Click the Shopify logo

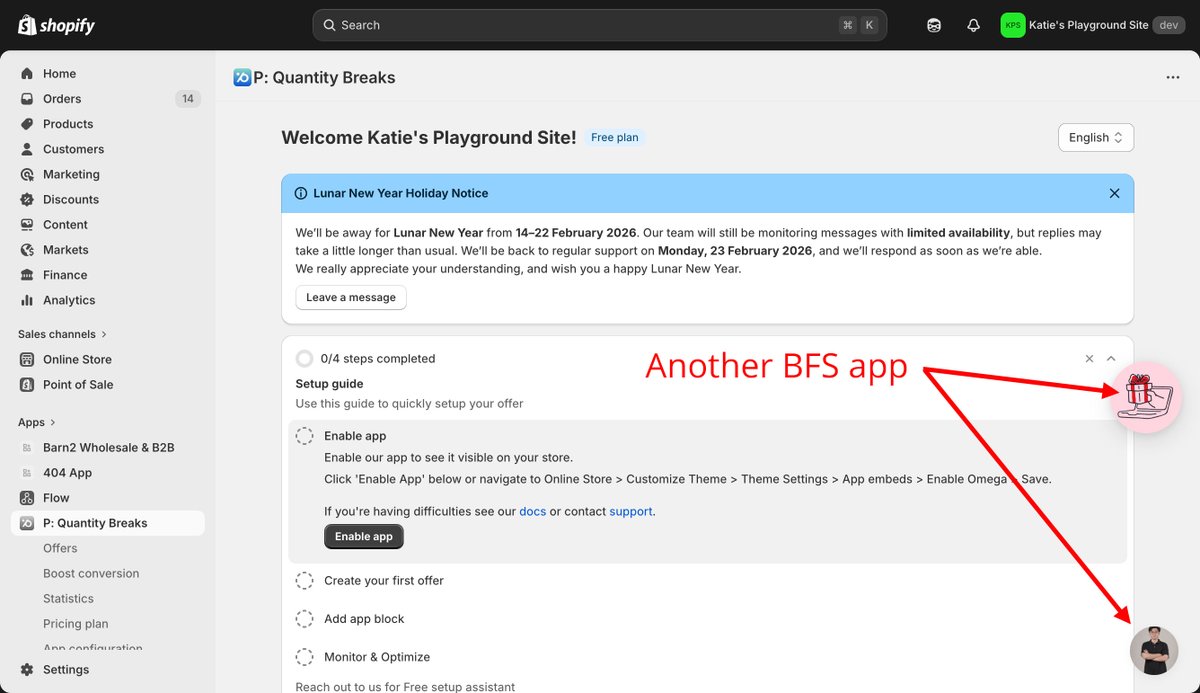[x=56, y=25]
